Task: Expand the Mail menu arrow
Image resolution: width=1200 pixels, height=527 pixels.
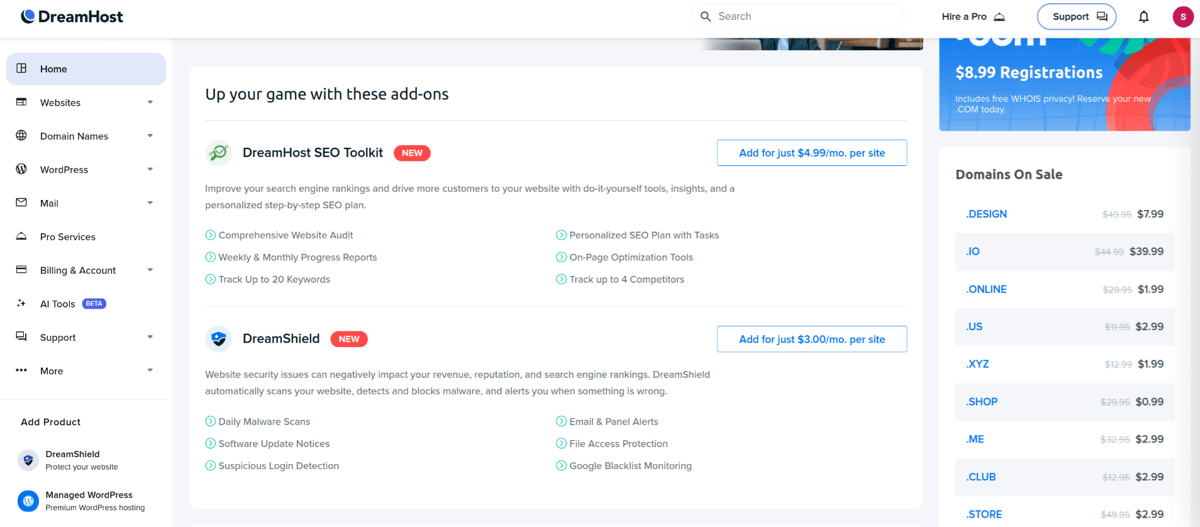Action: pyautogui.click(x=150, y=203)
